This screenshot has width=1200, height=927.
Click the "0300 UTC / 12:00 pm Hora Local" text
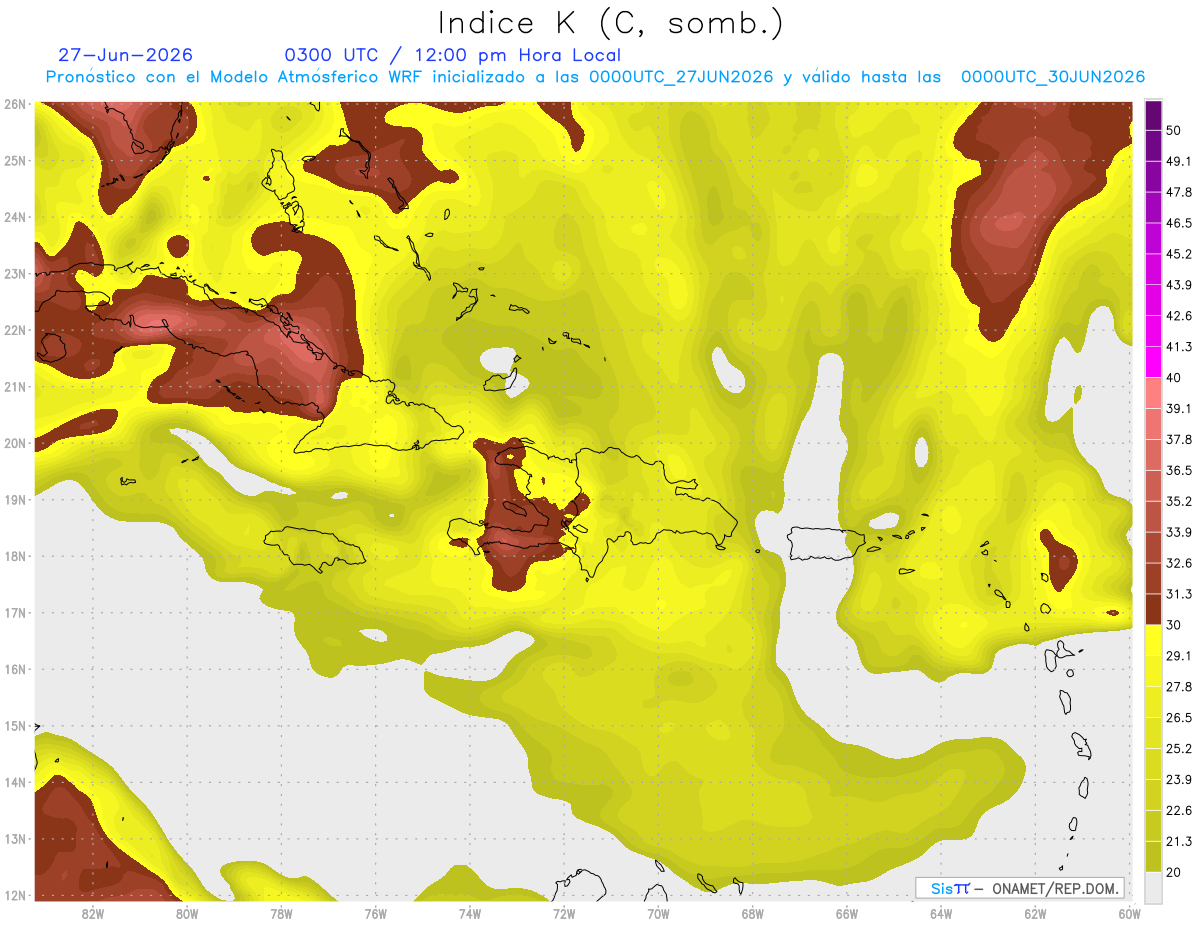(x=453, y=55)
